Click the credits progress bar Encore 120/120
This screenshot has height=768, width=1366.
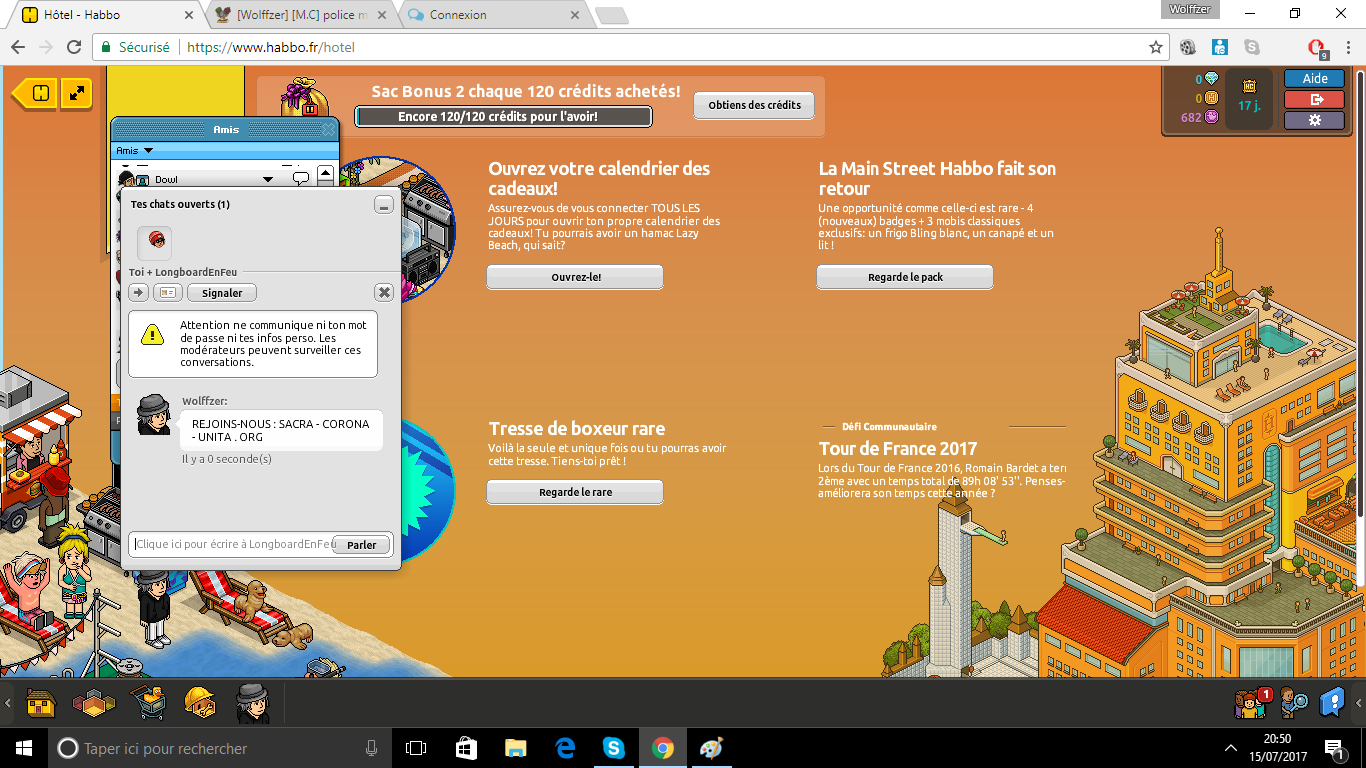click(x=503, y=117)
